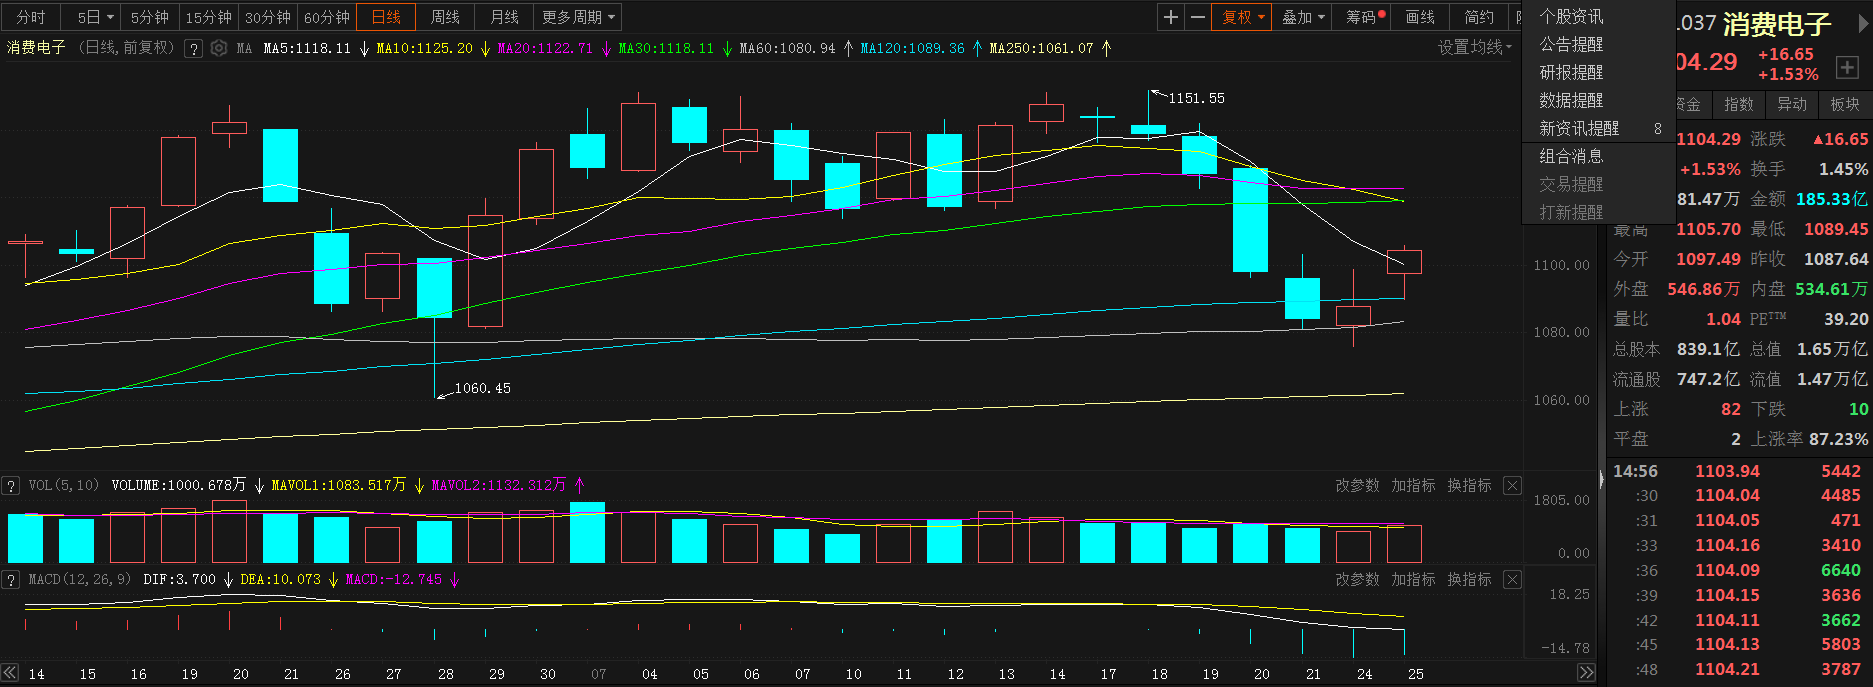Close the VOL indicator panel
This screenshot has height=687, width=1873.
pos(1512,486)
